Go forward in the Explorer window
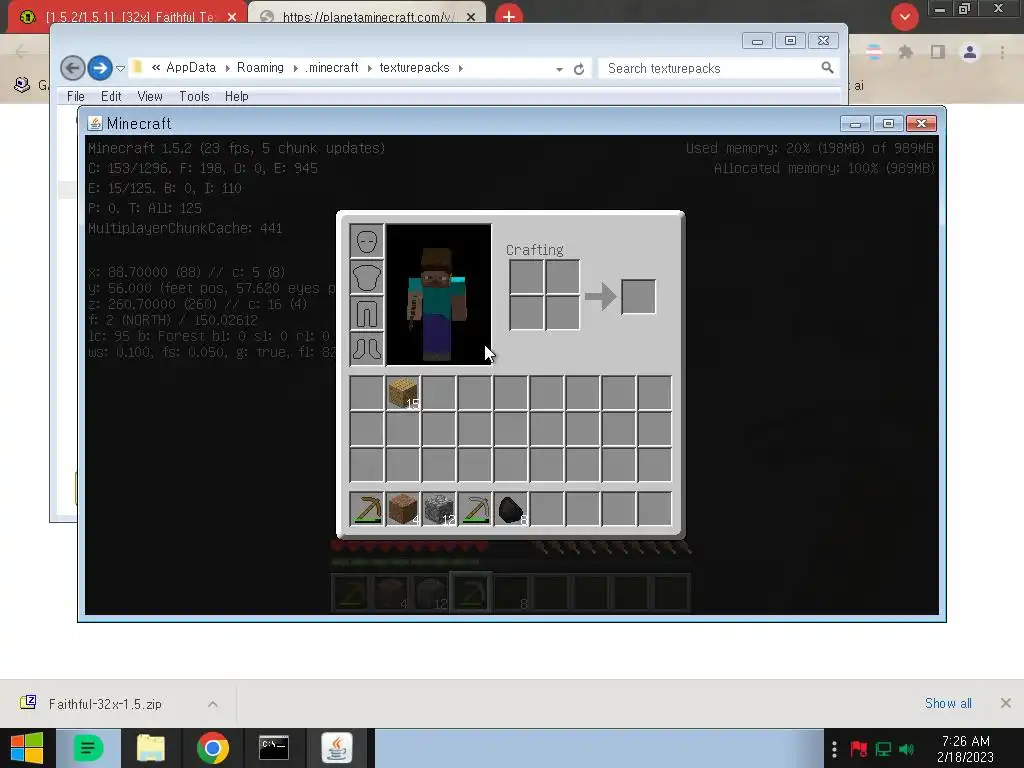This screenshot has height=768, width=1024. pyautogui.click(x=99, y=68)
